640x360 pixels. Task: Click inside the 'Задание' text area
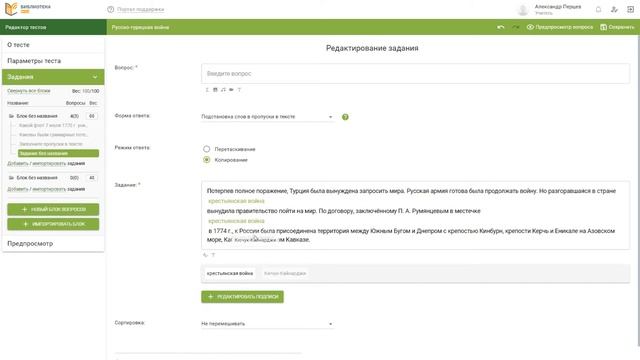(415, 215)
